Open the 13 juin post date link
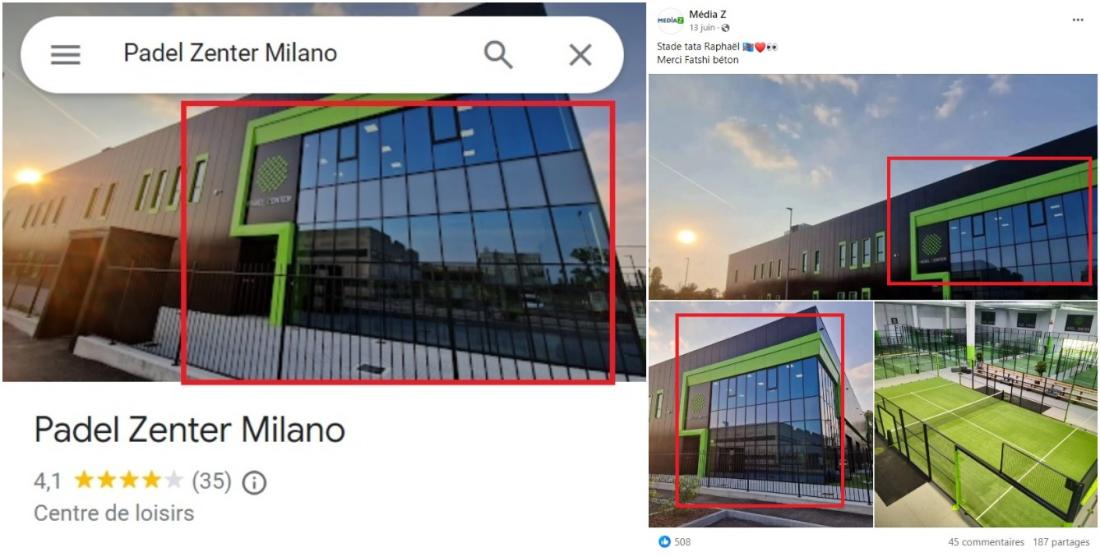The image size is (1100, 557). coord(703,28)
